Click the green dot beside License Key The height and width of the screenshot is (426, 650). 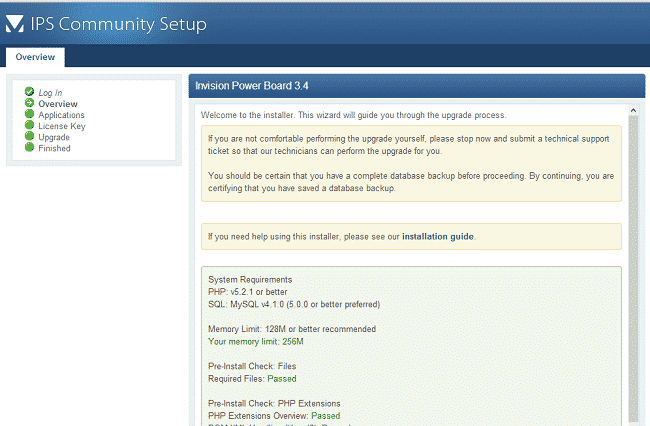coord(30,126)
